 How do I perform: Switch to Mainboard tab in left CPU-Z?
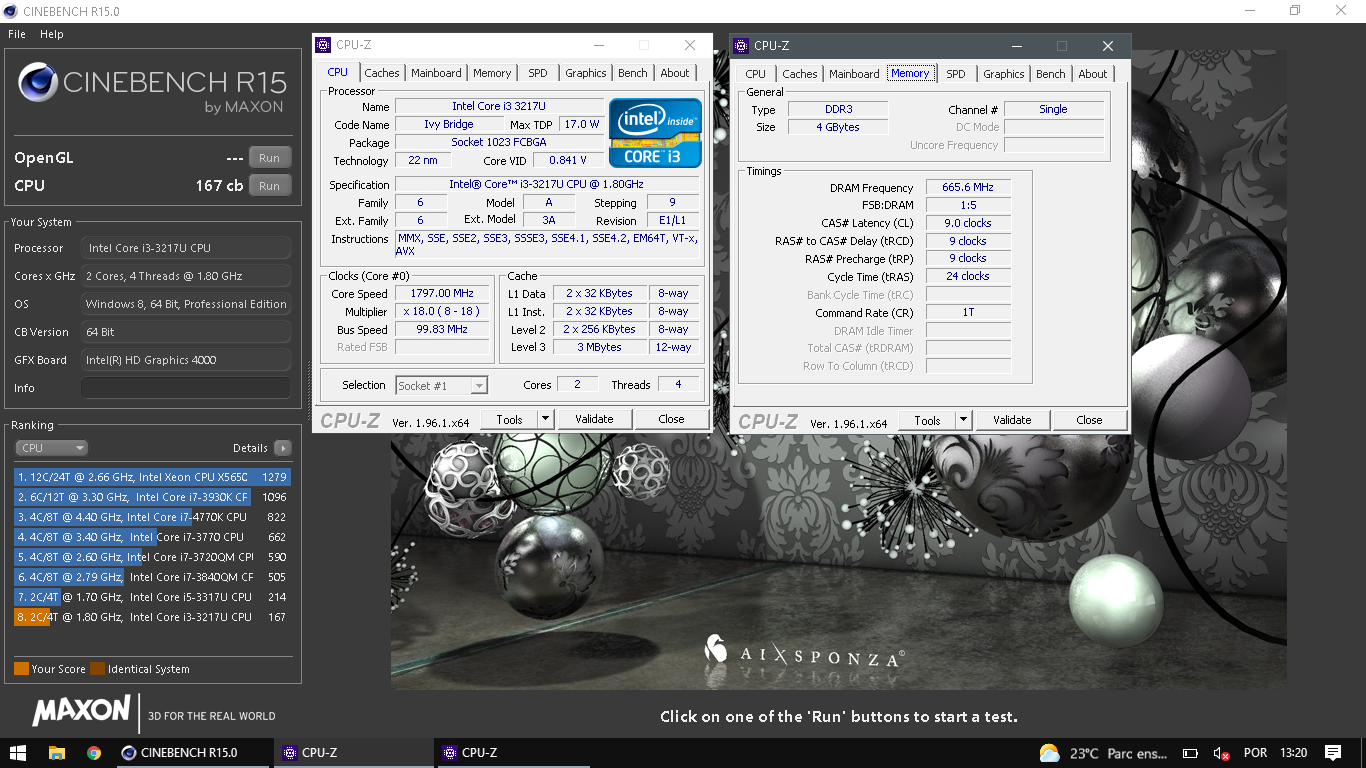click(x=436, y=73)
